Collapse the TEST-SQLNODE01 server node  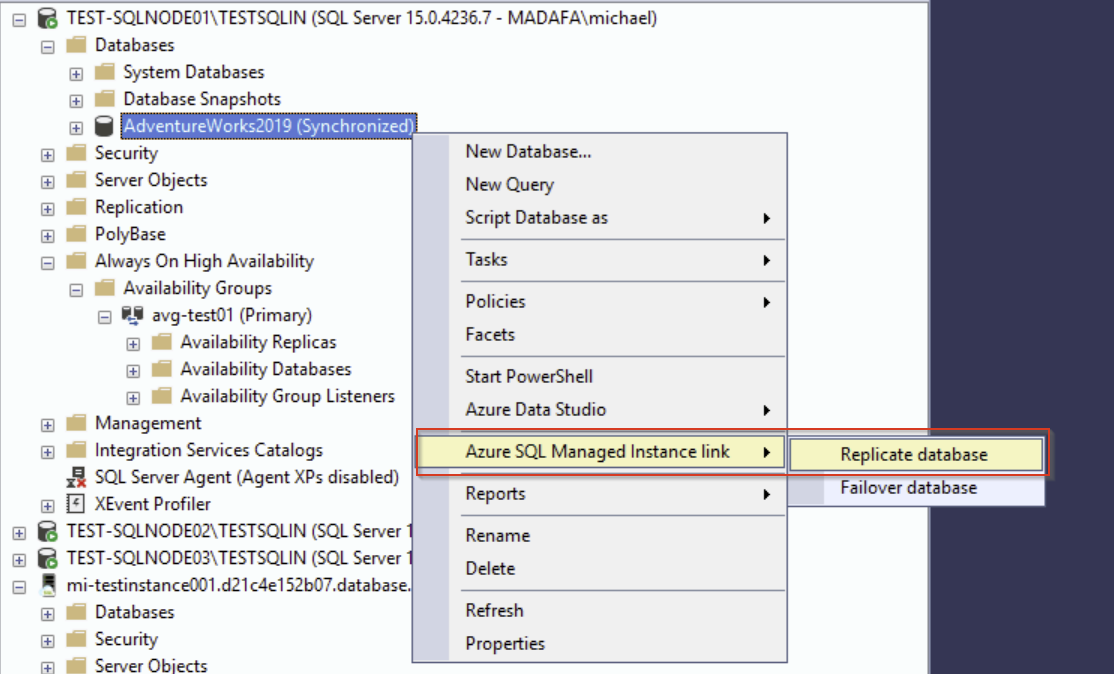tap(19, 20)
